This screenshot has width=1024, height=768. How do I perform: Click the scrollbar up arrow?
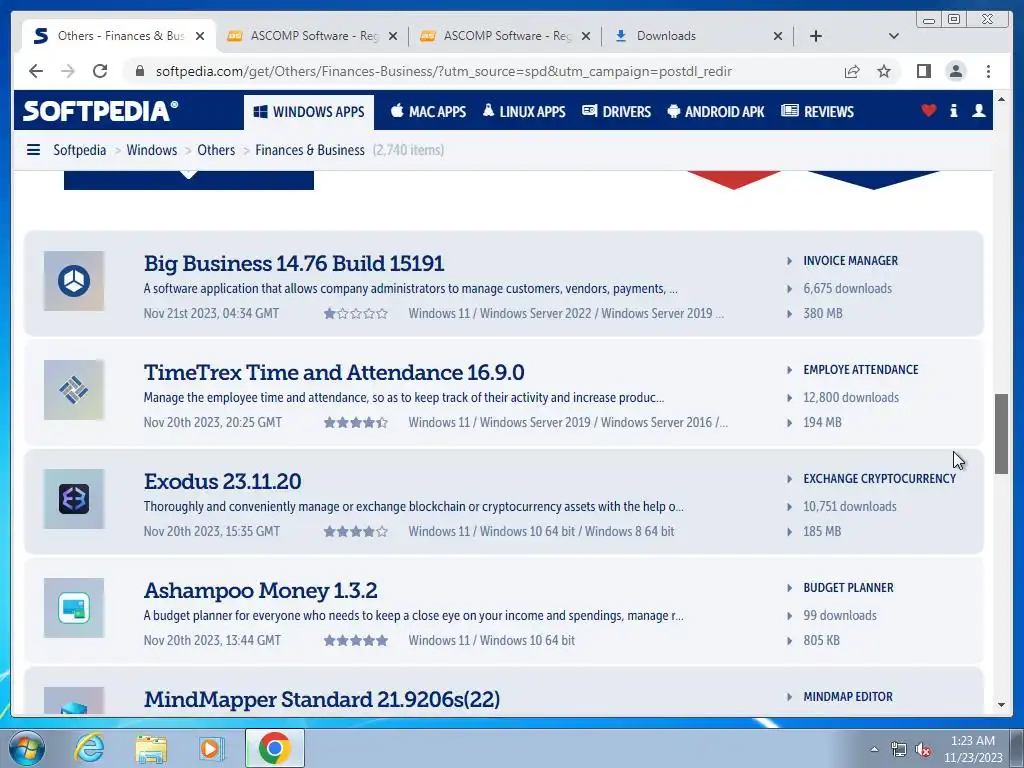(1001, 99)
